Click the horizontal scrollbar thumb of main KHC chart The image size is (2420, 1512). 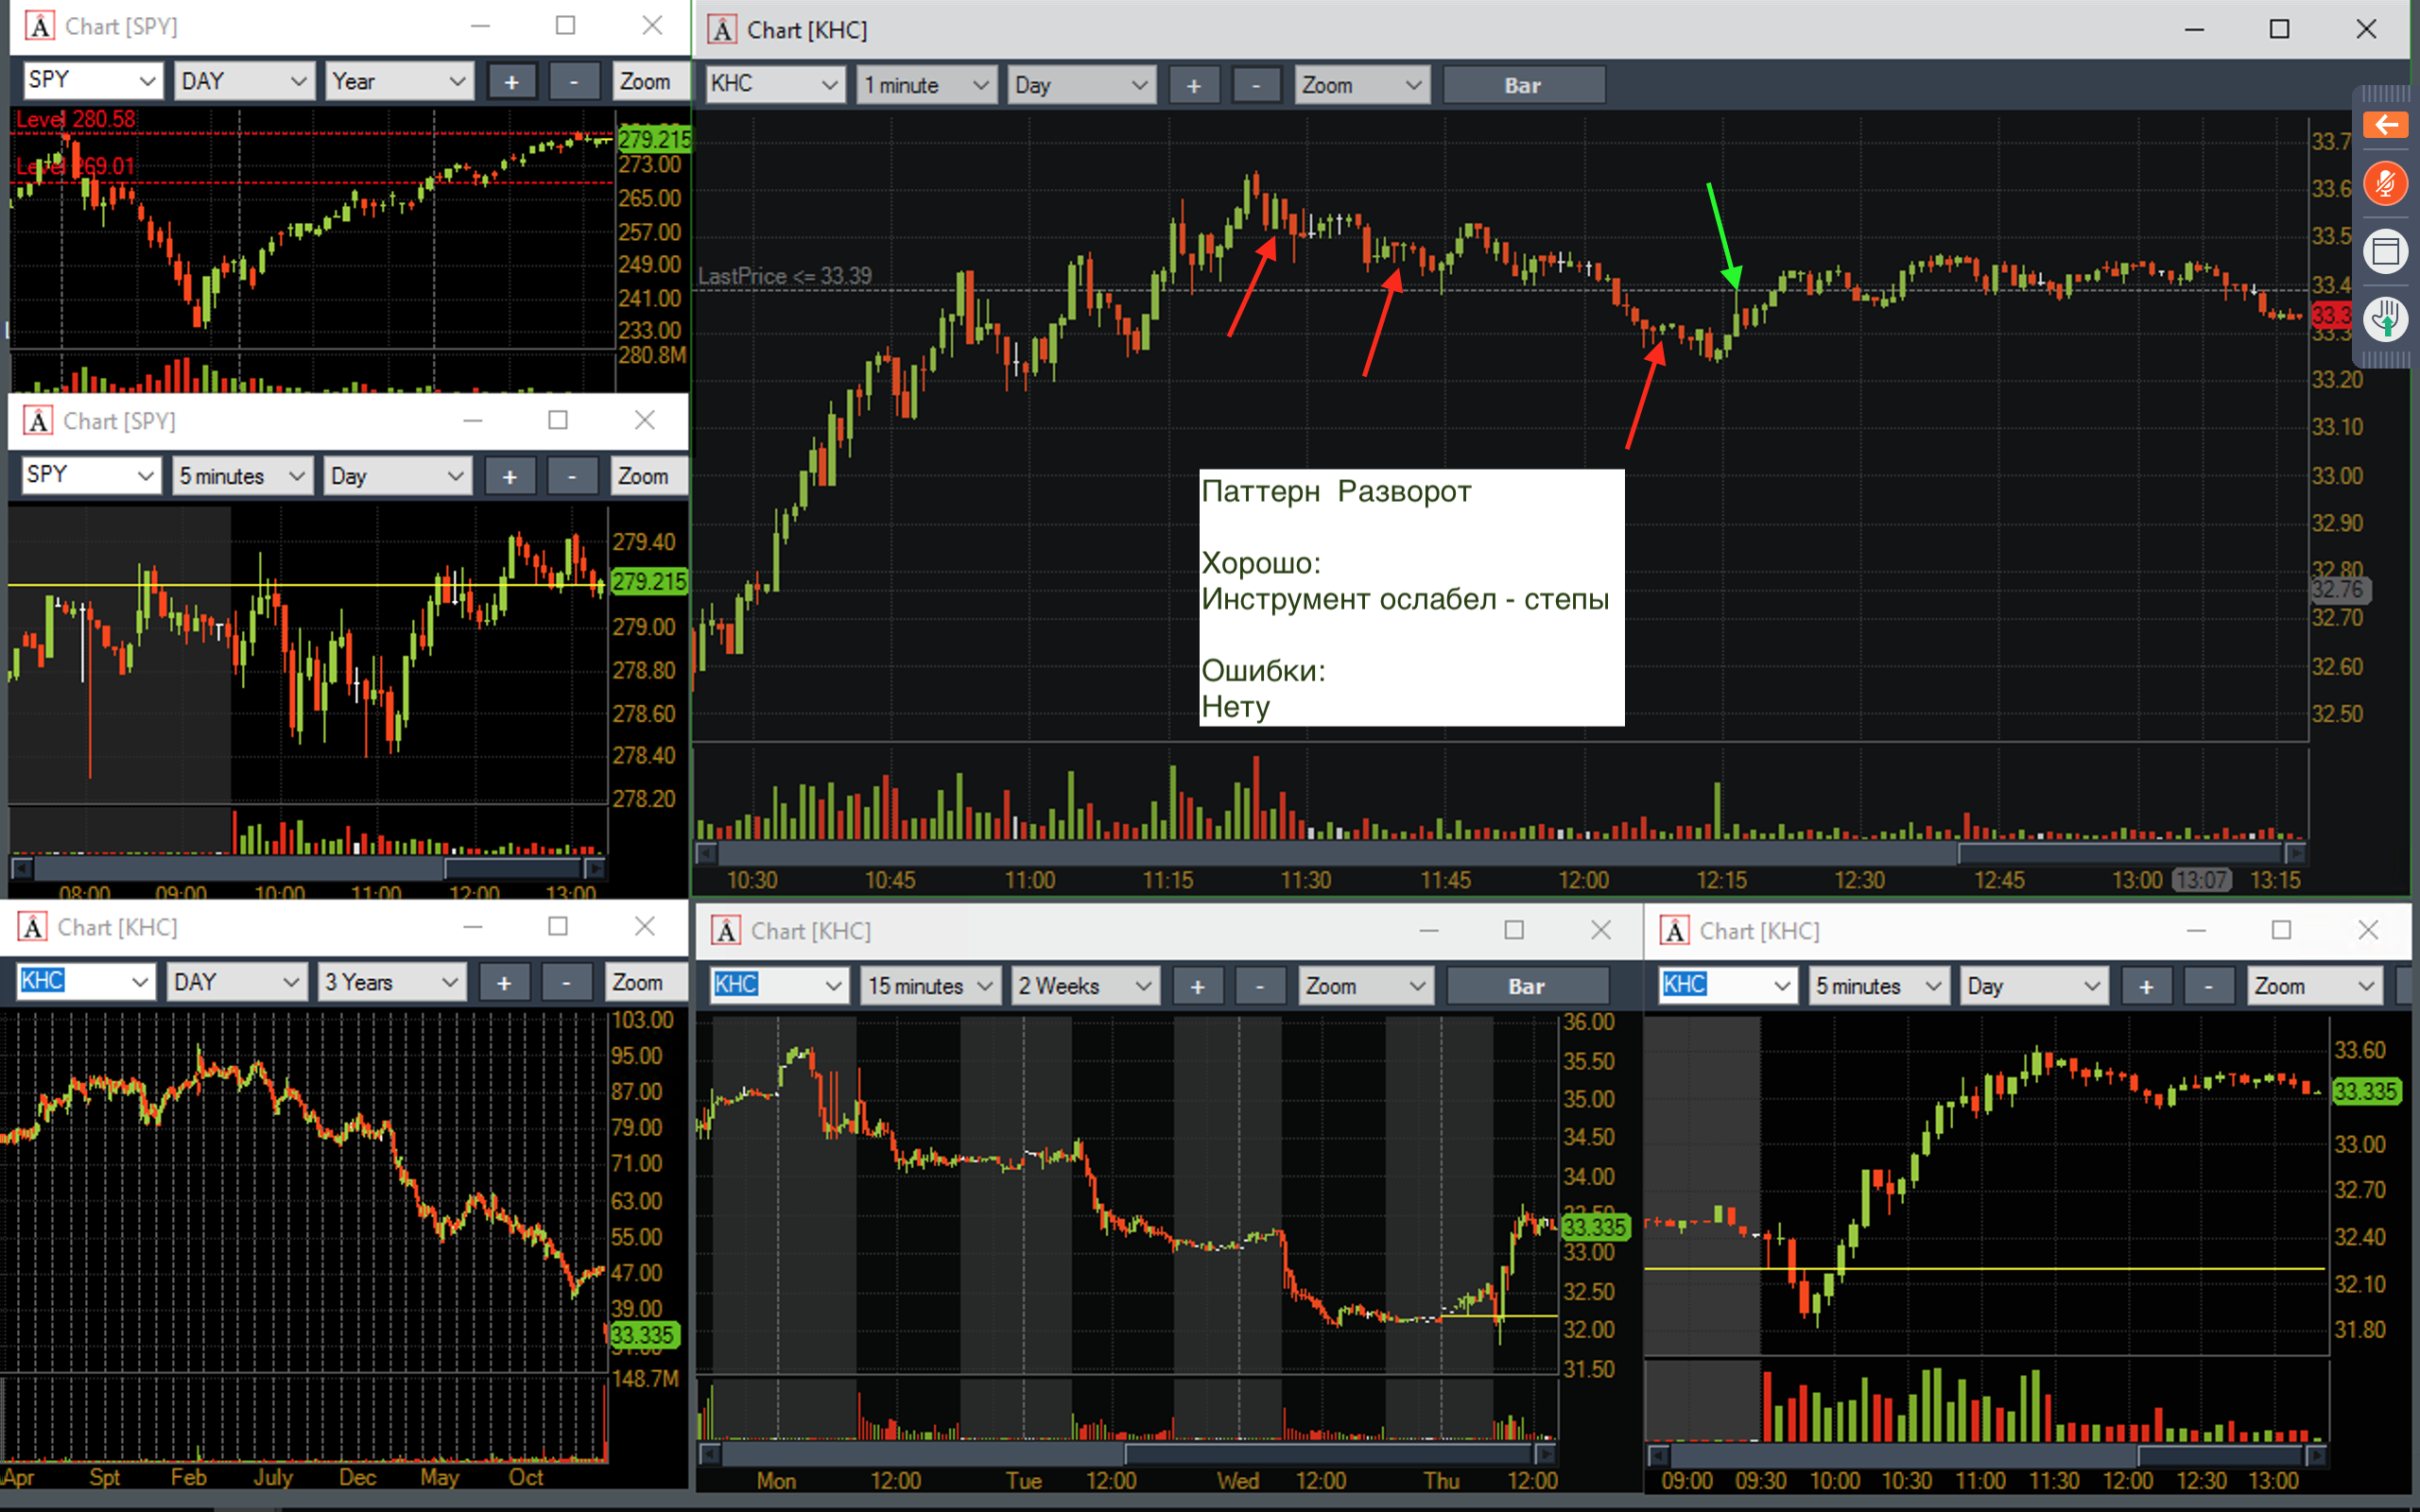click(2120, 854)
